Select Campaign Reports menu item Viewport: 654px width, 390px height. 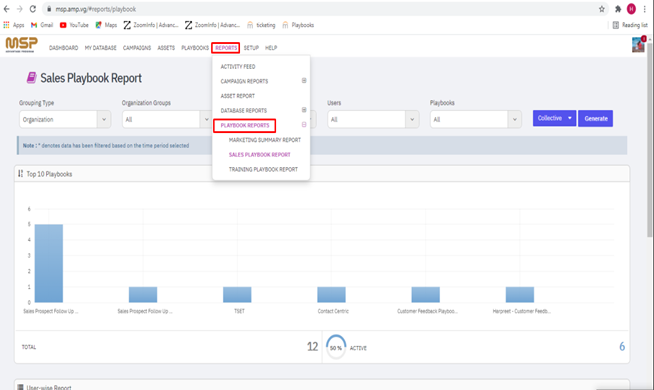coord(244,81)
